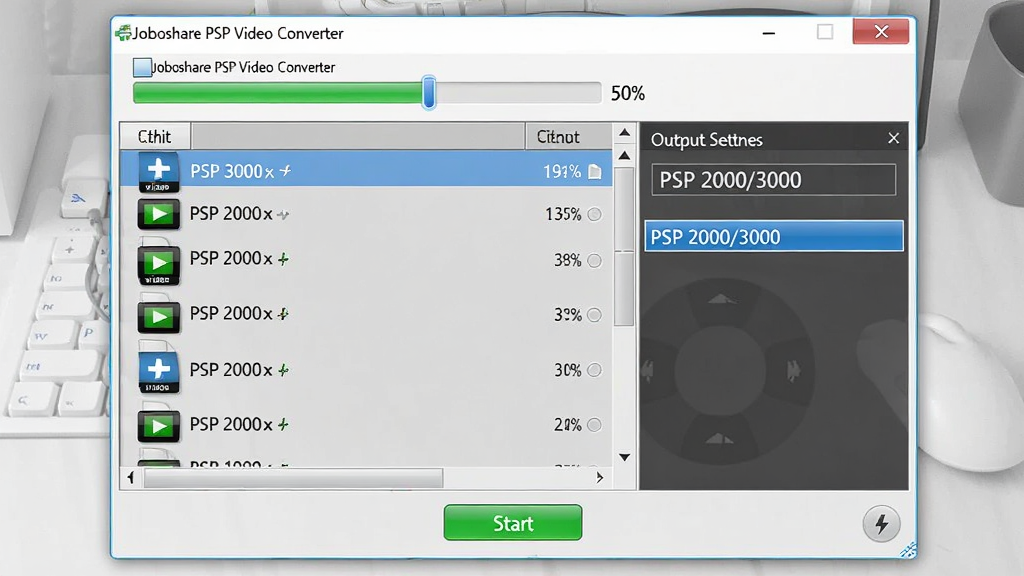Click the vertical scrollbar up arrow
Image resolution: width=1024 pixels, height=576 pixels.
point(624,155)
